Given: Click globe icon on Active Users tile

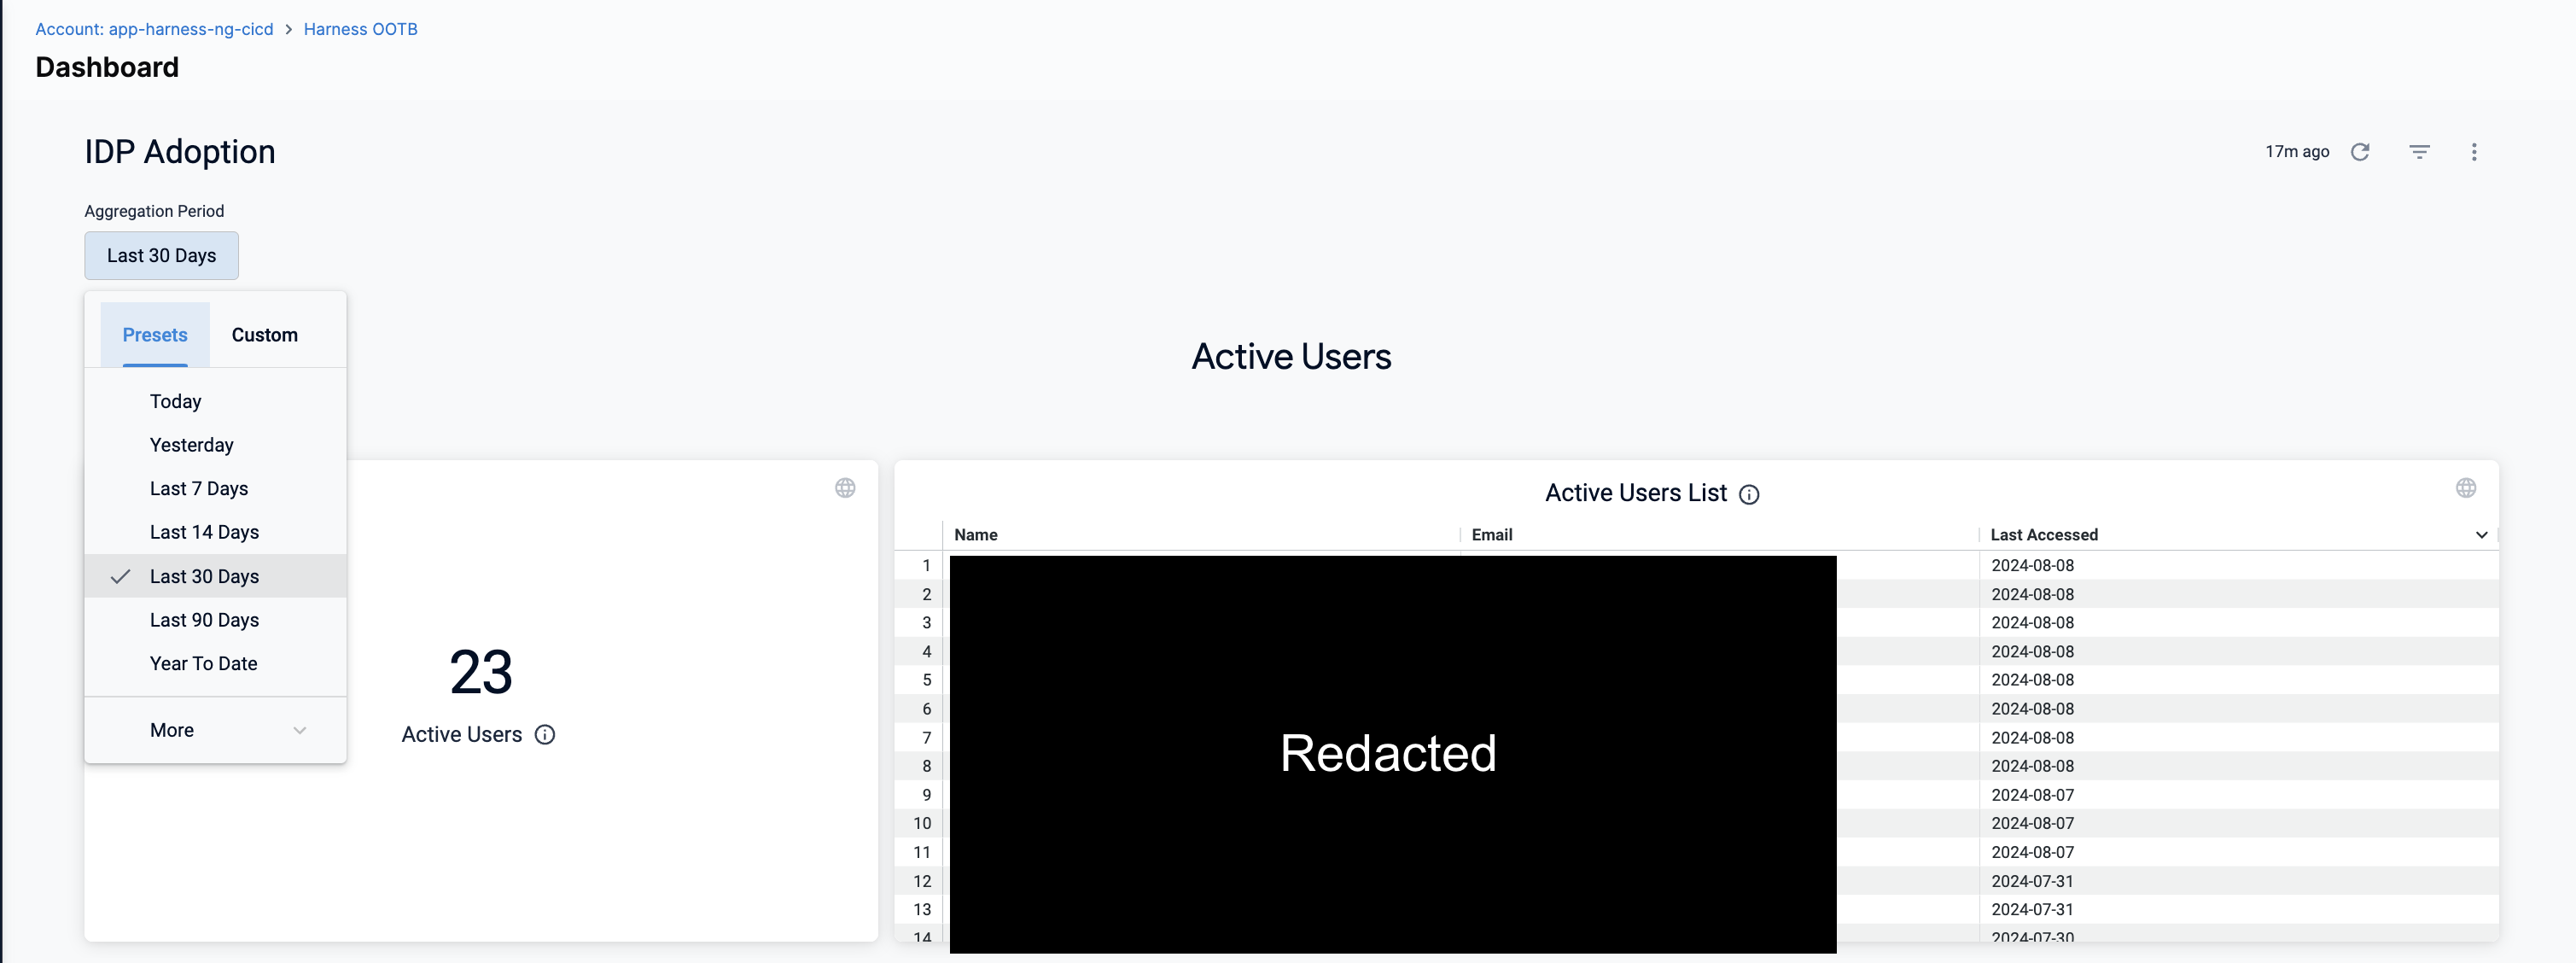Looking at the screenshot, I should pos(845,488).
